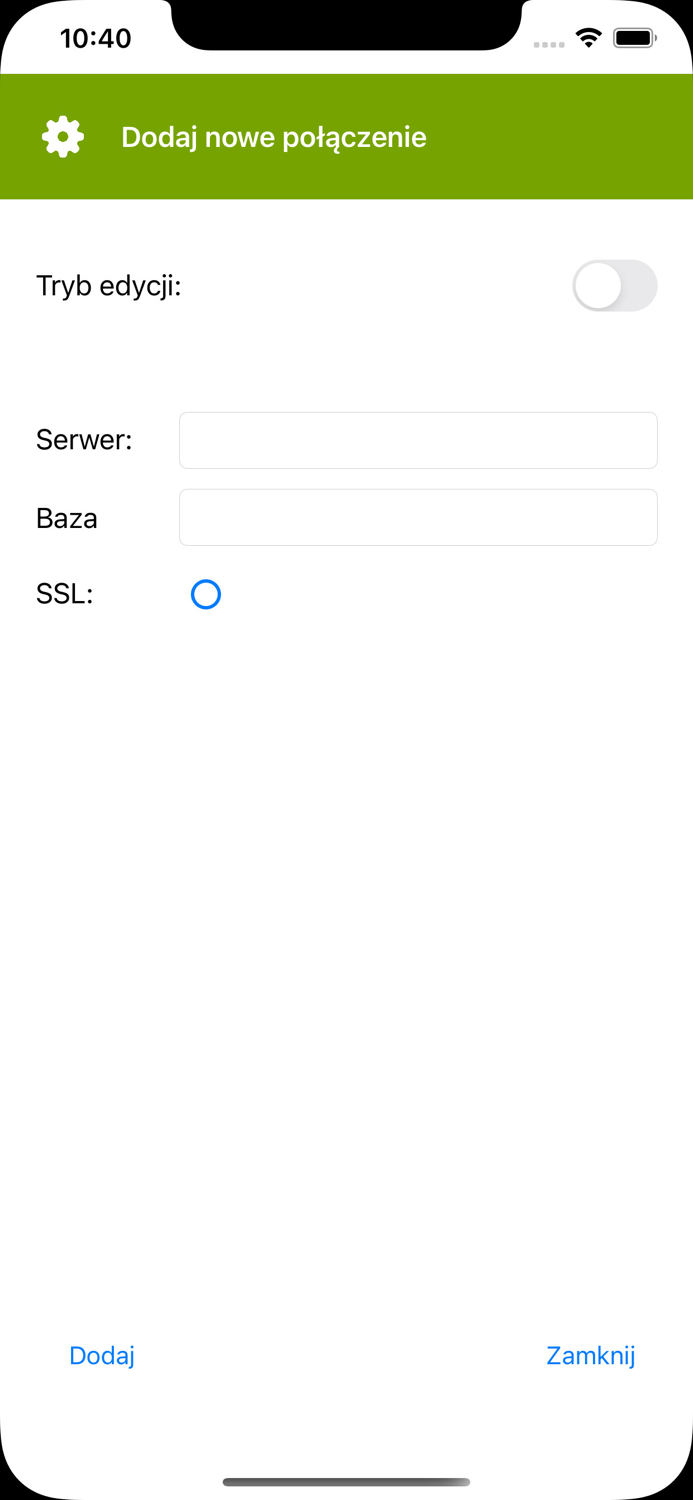Select the SSL label text
This screenshot has width=693, height=1500.
(63, 594)
